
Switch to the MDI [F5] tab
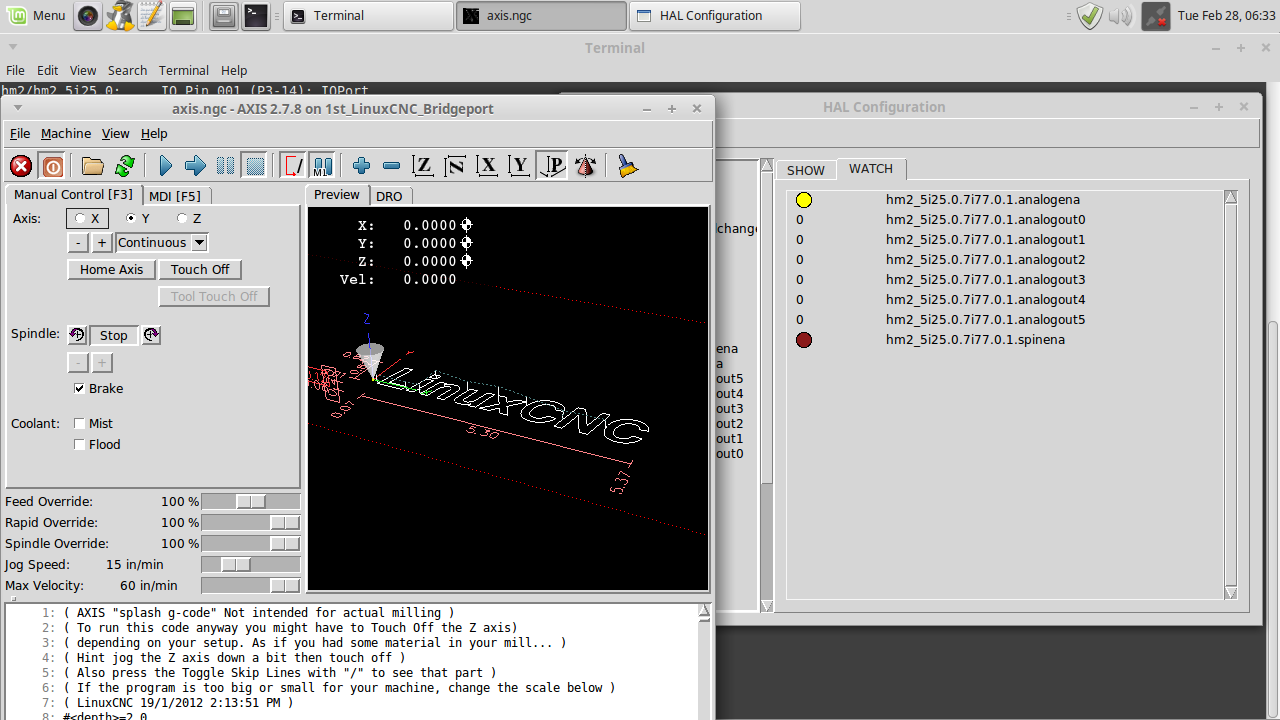click(175, 196)
